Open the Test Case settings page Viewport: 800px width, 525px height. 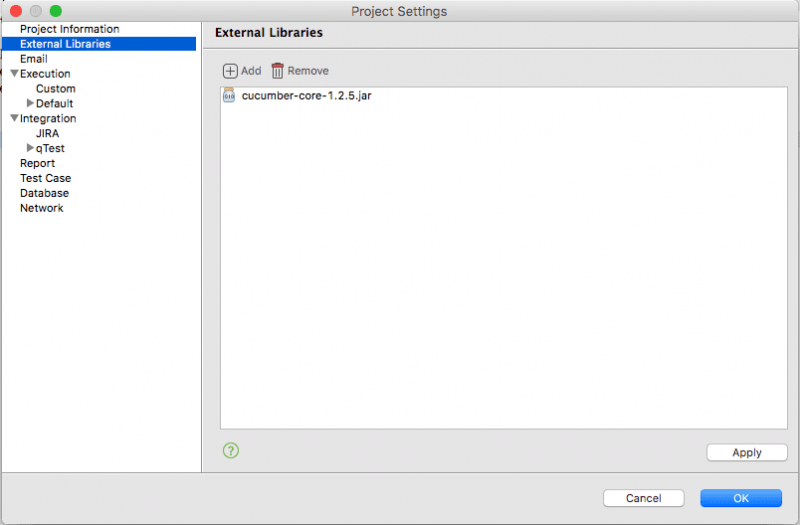click(x=45, y=178)
